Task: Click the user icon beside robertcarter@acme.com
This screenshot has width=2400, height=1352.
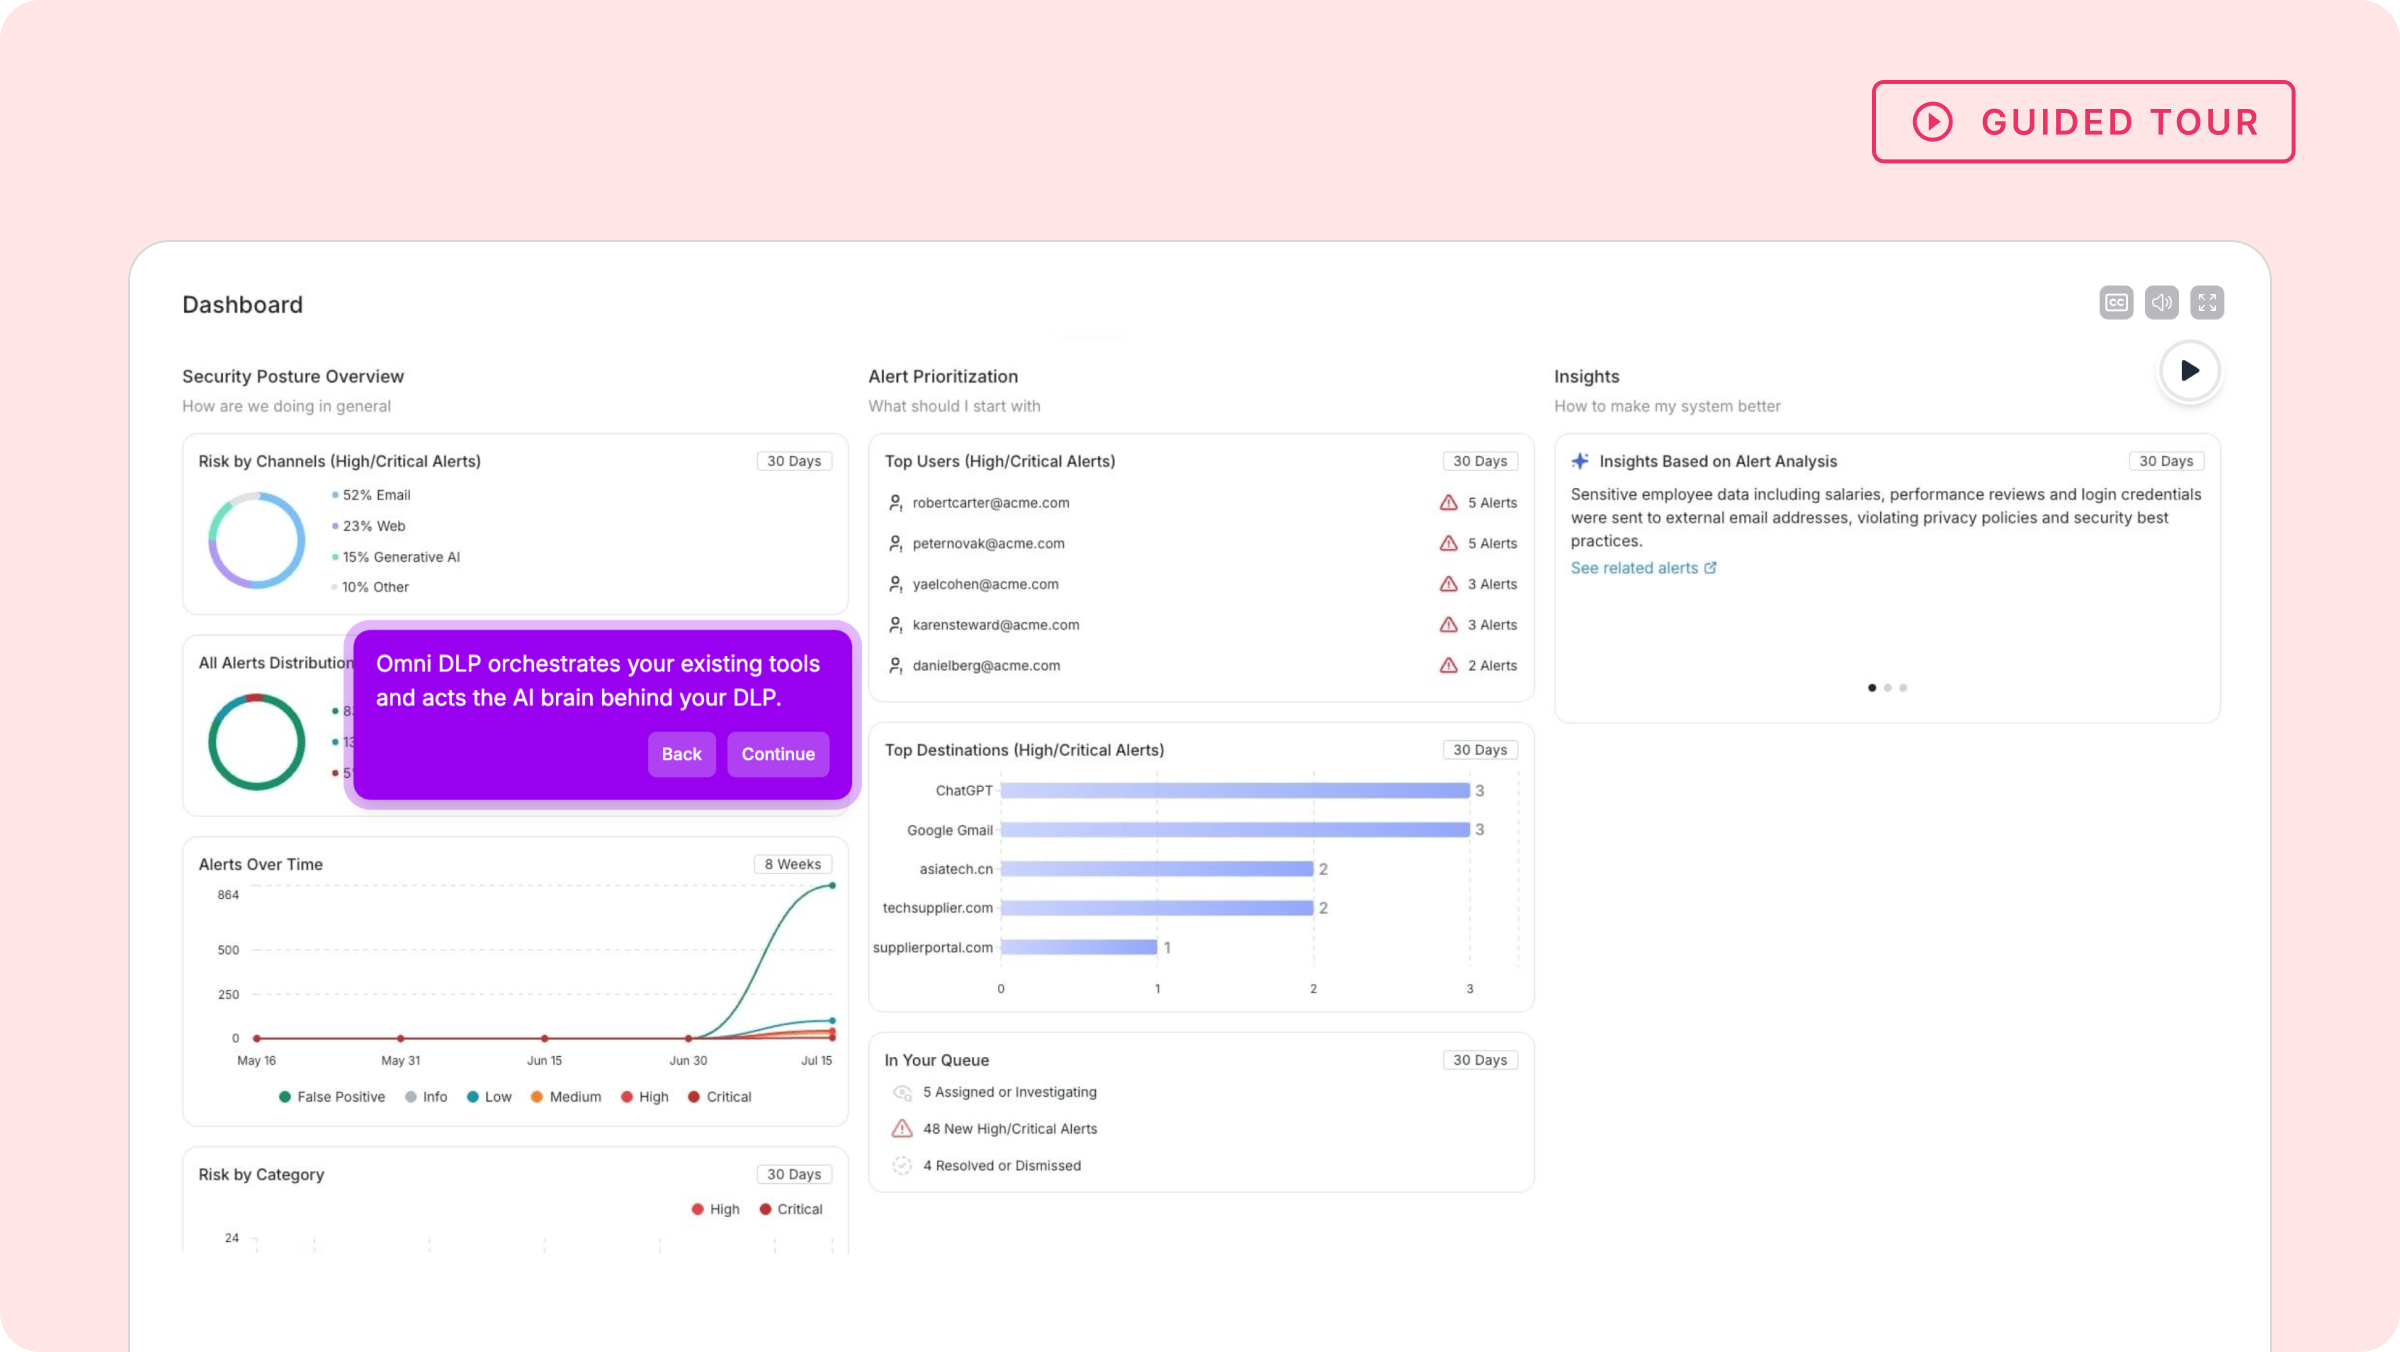Action: pyautogui.click(x=895, y=503)
